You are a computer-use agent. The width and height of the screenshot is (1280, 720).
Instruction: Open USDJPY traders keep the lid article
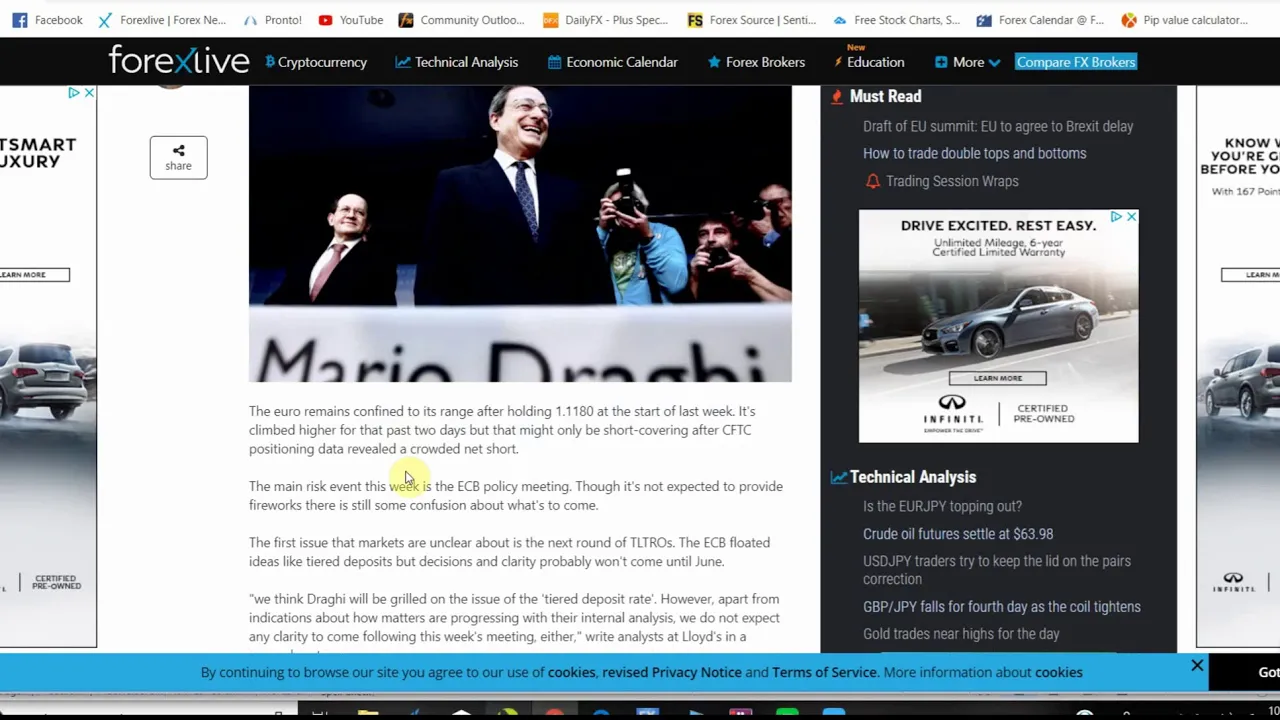997,570
